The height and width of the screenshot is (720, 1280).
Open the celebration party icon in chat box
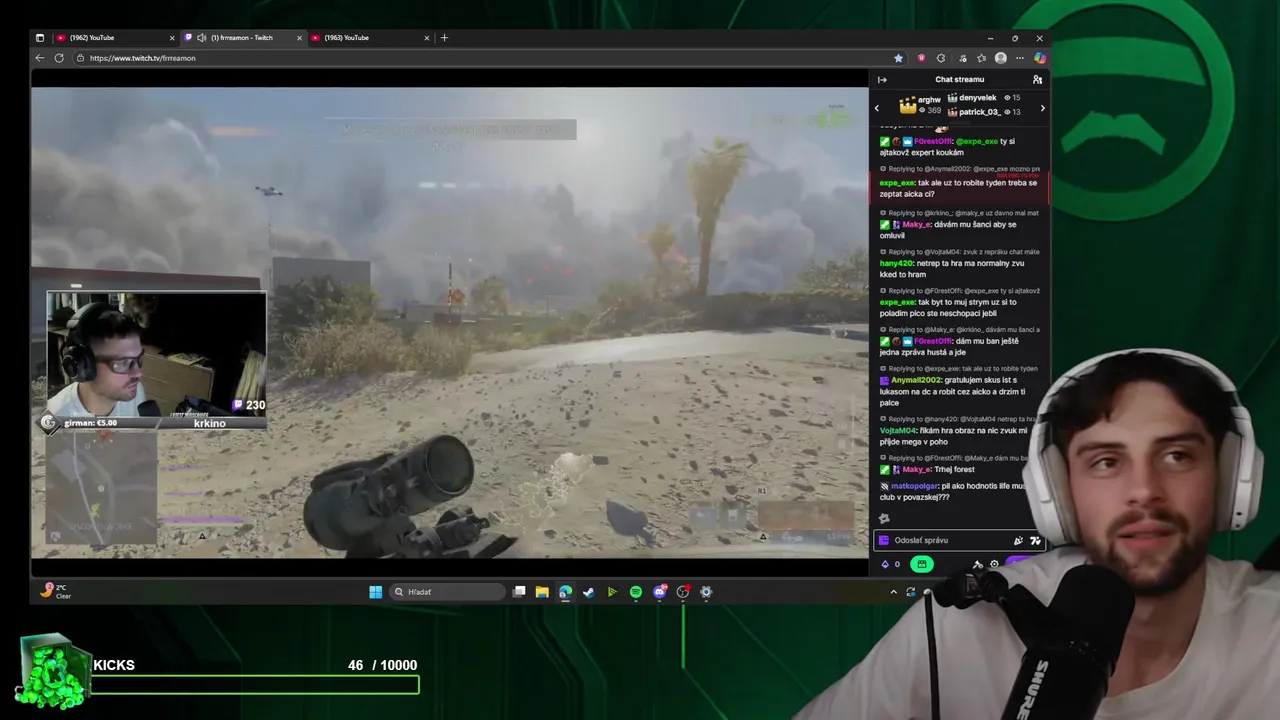1018,541
